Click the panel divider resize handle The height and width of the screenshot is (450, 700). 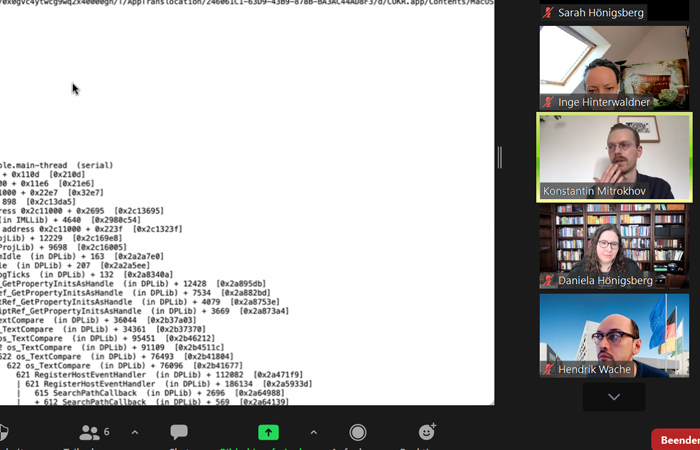500,157
